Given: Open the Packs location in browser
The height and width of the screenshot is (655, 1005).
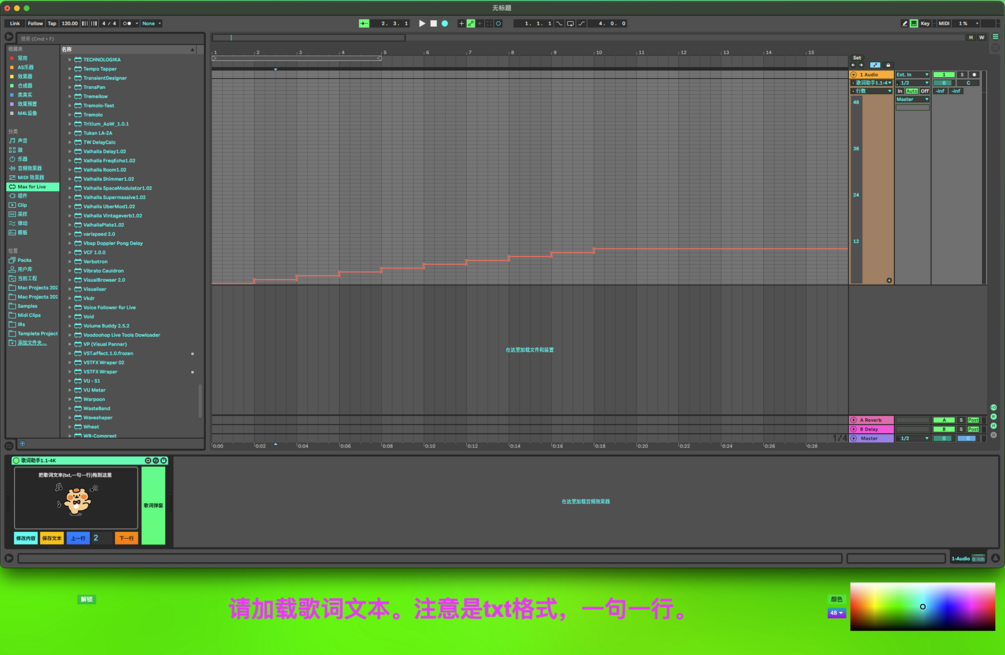Looking at the screenshot, I should 24,260.
